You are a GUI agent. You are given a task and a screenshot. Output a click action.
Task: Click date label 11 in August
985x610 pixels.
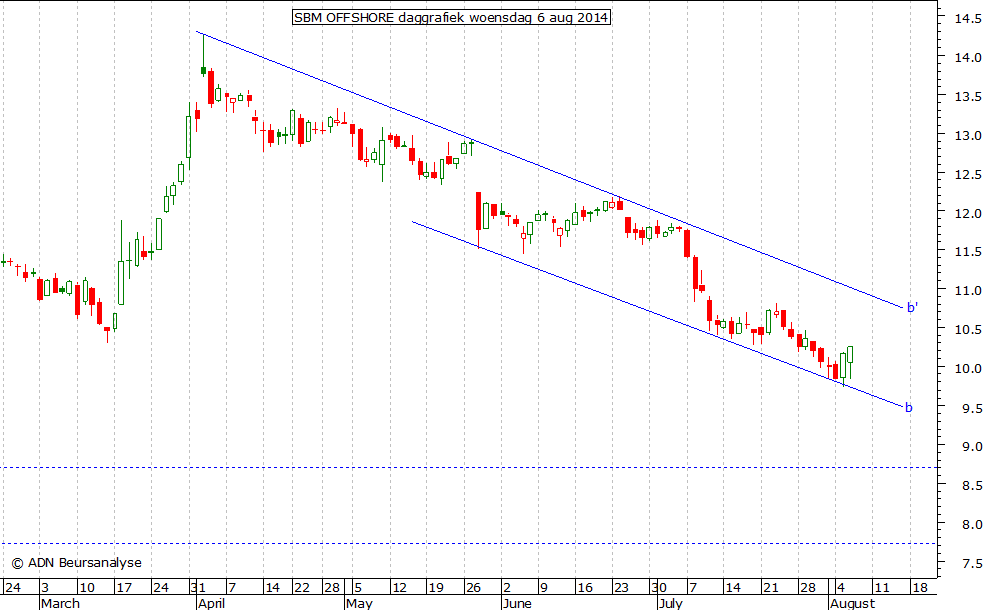click(x=882, y=587)
